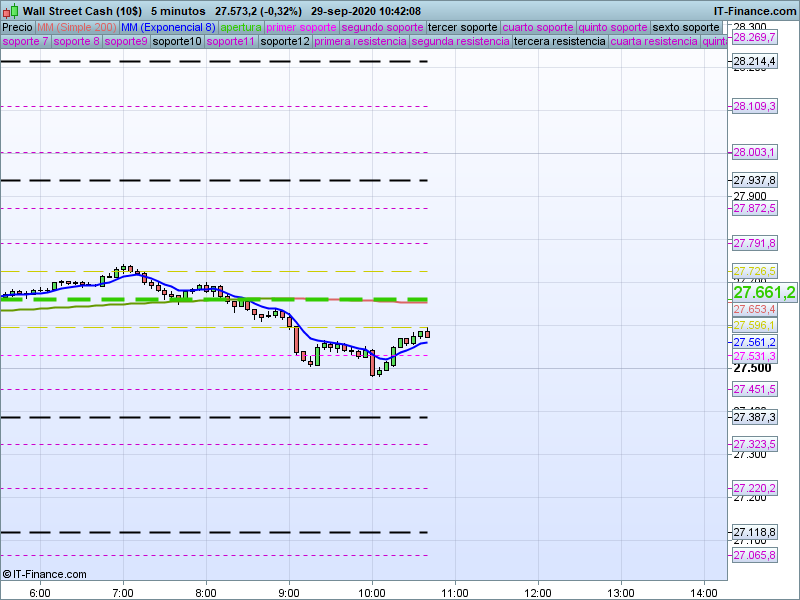Select the soporte 8 label
This screenshot has width=800, height=600.
coord(77,41)
